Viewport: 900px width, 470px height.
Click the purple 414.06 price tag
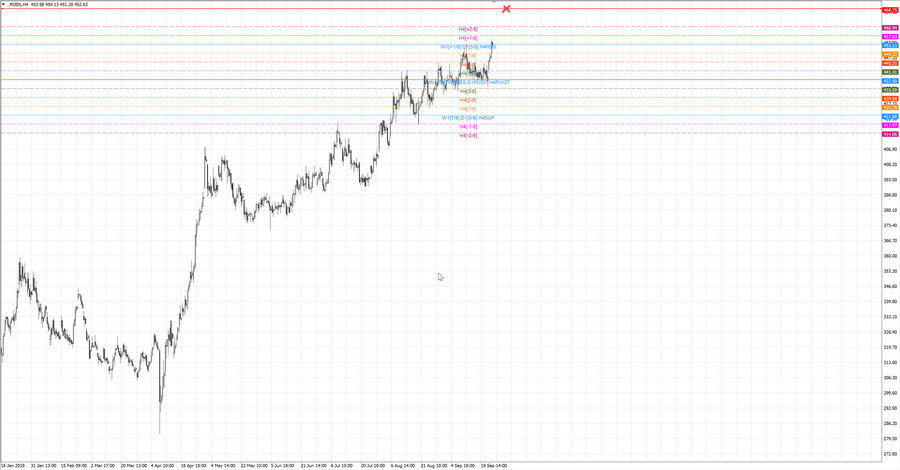click(x=890, y=134)
